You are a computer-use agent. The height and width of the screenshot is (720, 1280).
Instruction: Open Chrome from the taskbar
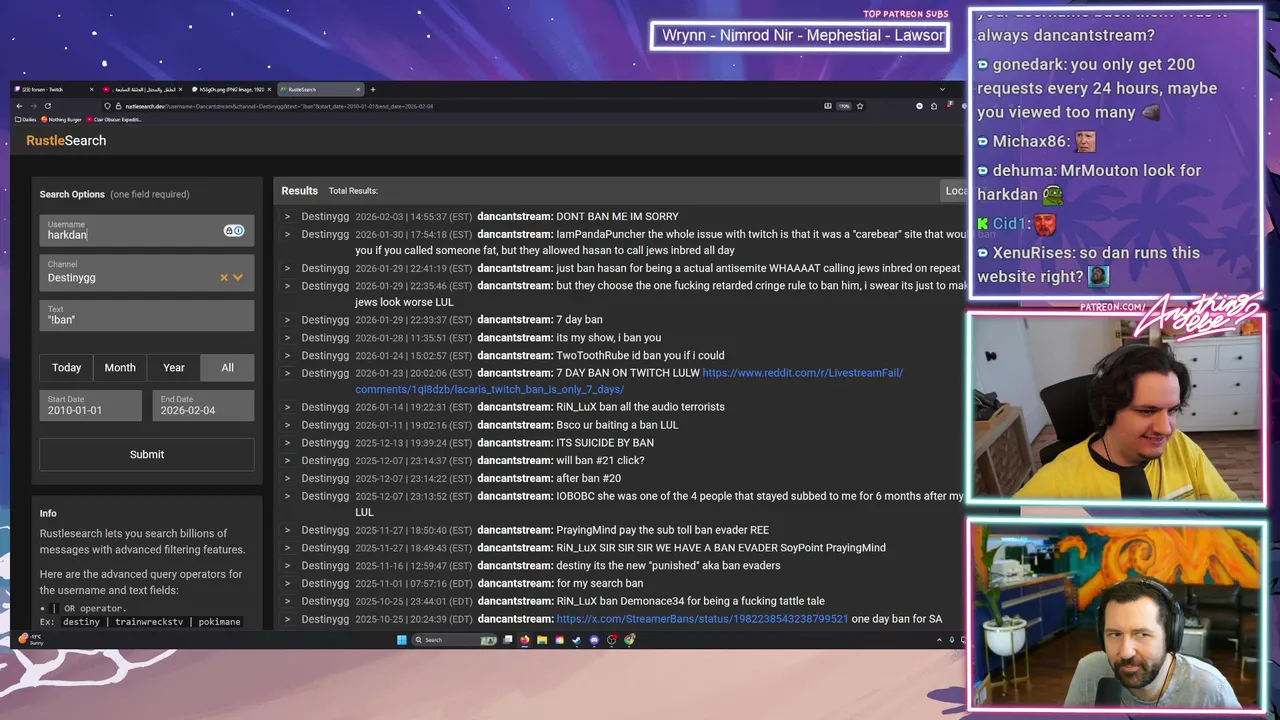[629, 640]
